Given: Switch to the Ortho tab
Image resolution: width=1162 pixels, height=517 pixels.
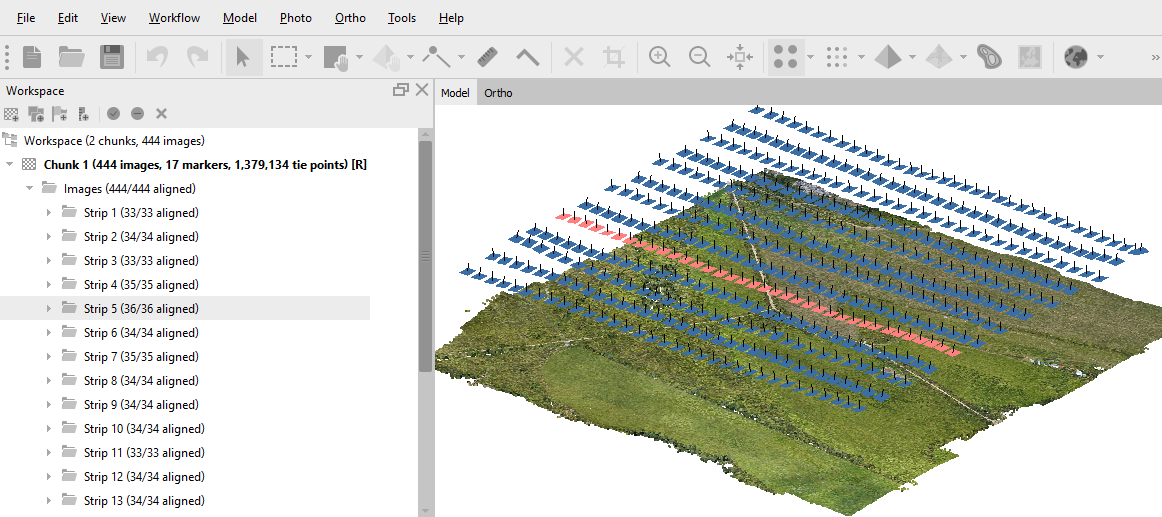Looking at the screenshot, I should pos(498,93).
